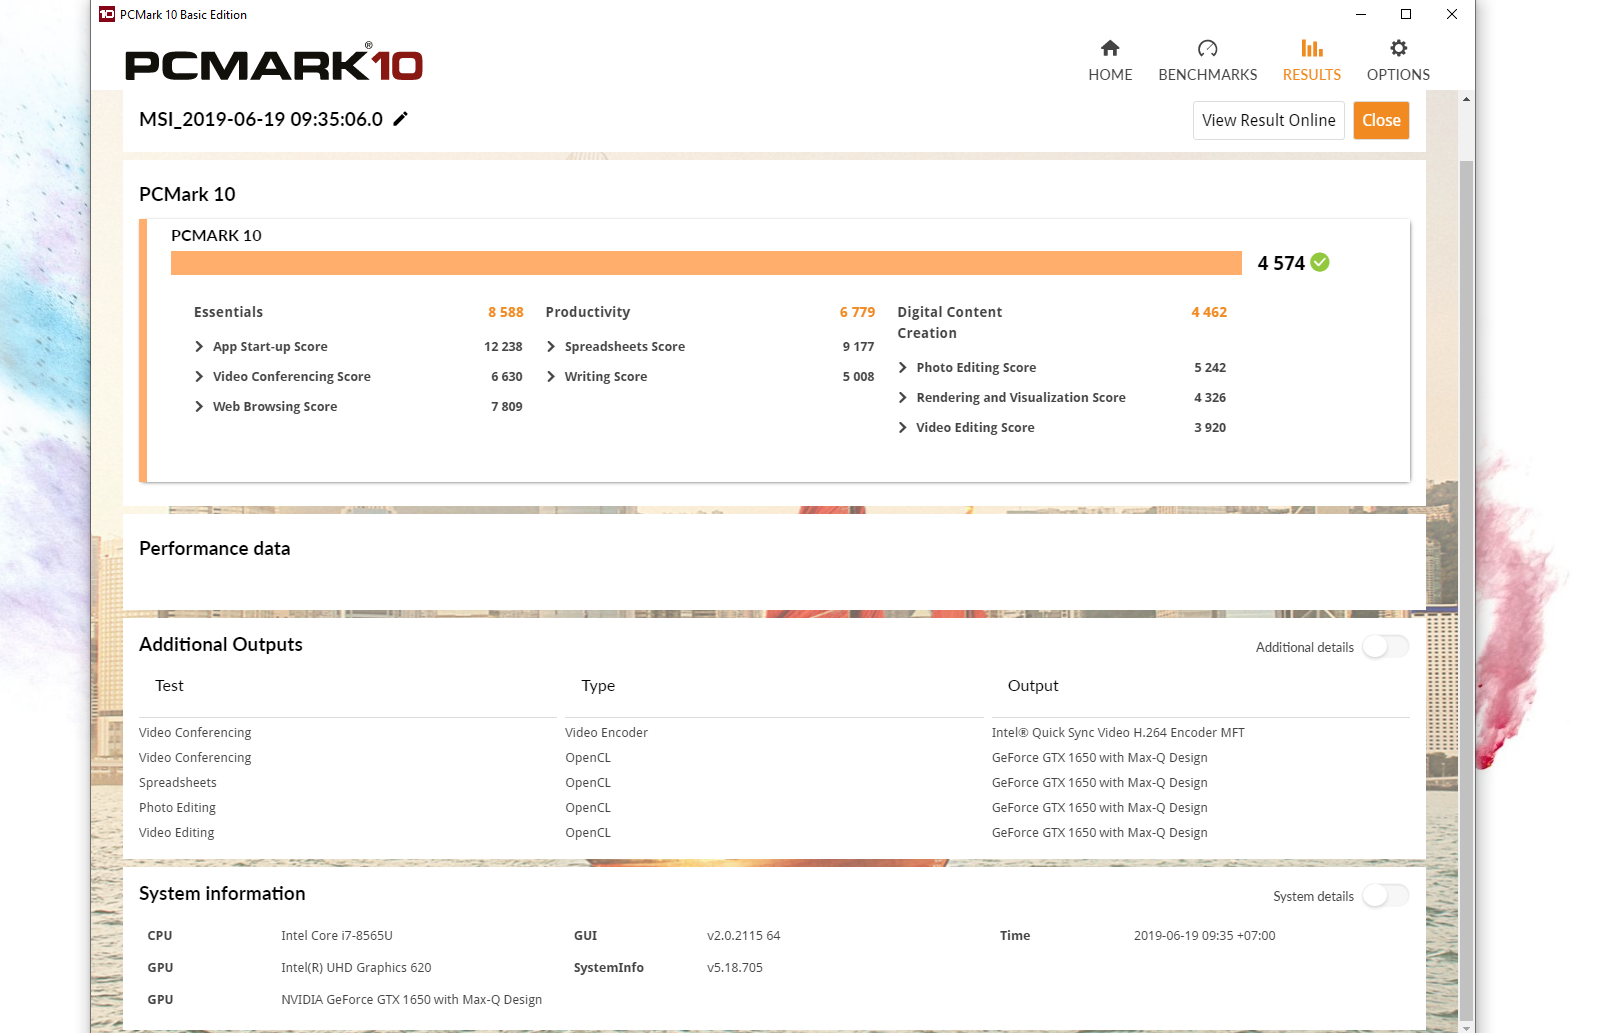Image resolution: width=1614 pixels, height=1033 pixels.
Task: Expand Rendering and Visualization Score row
Action: 903,397
